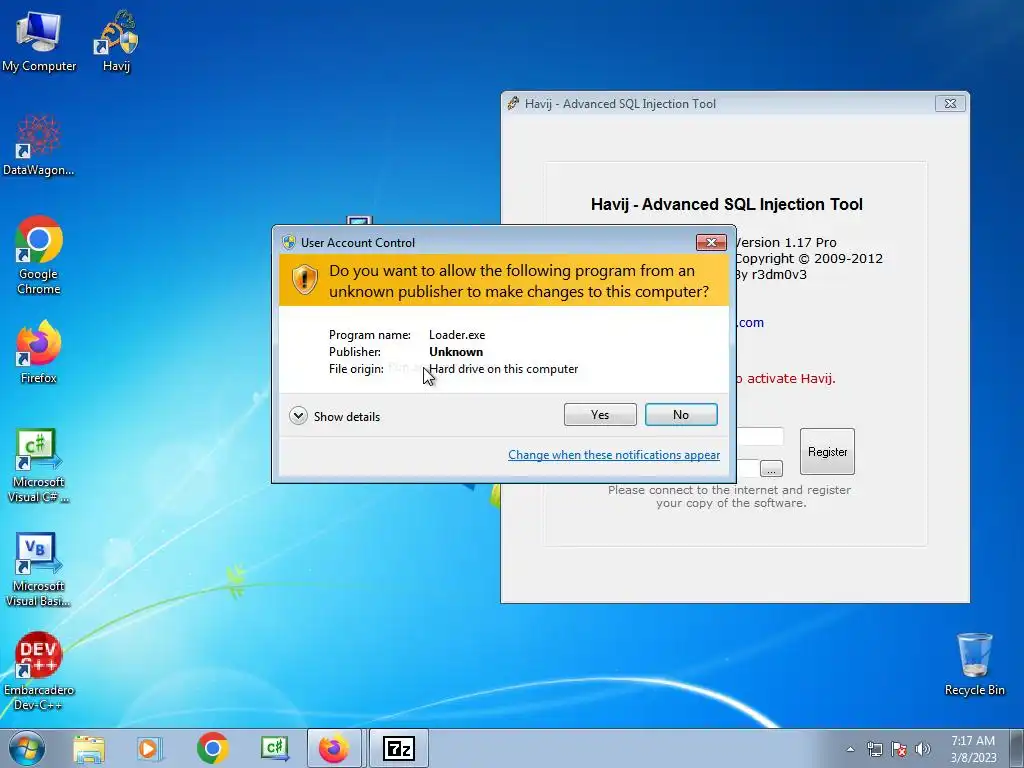
Task: Select the Recycle Bin icon
Action: (974, 664)
